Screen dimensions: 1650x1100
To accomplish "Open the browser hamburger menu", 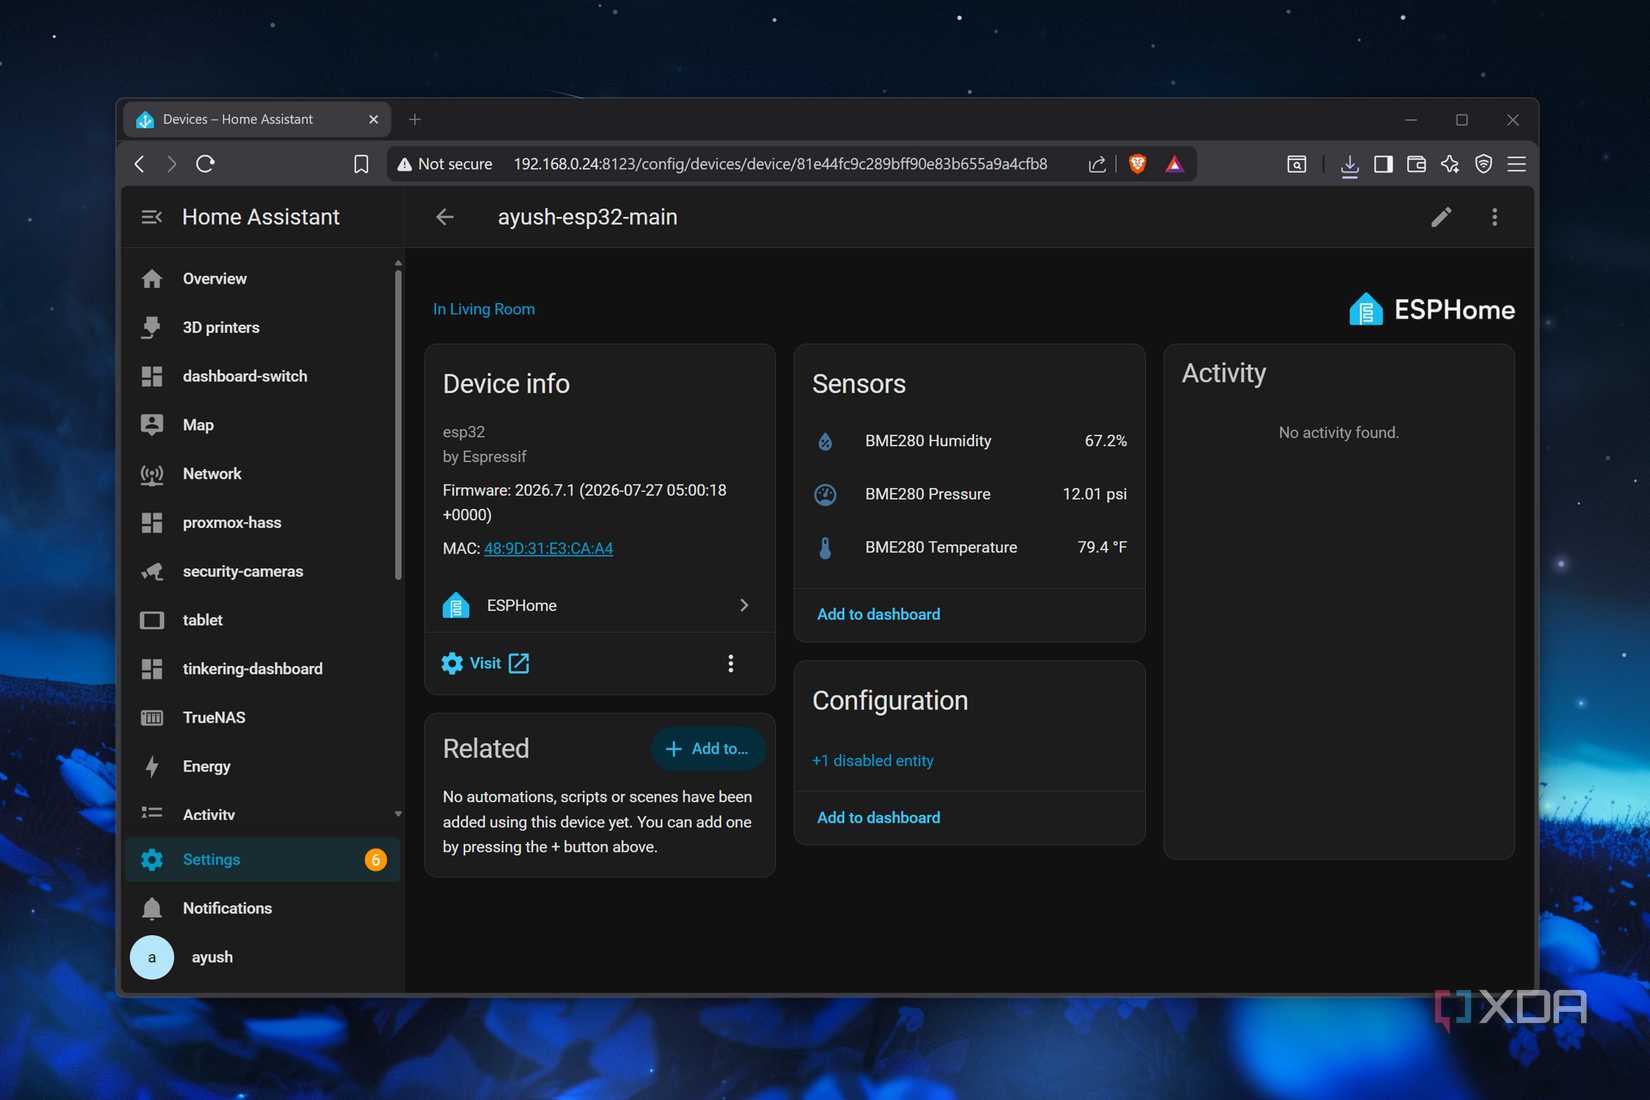I will point(1517,164).
